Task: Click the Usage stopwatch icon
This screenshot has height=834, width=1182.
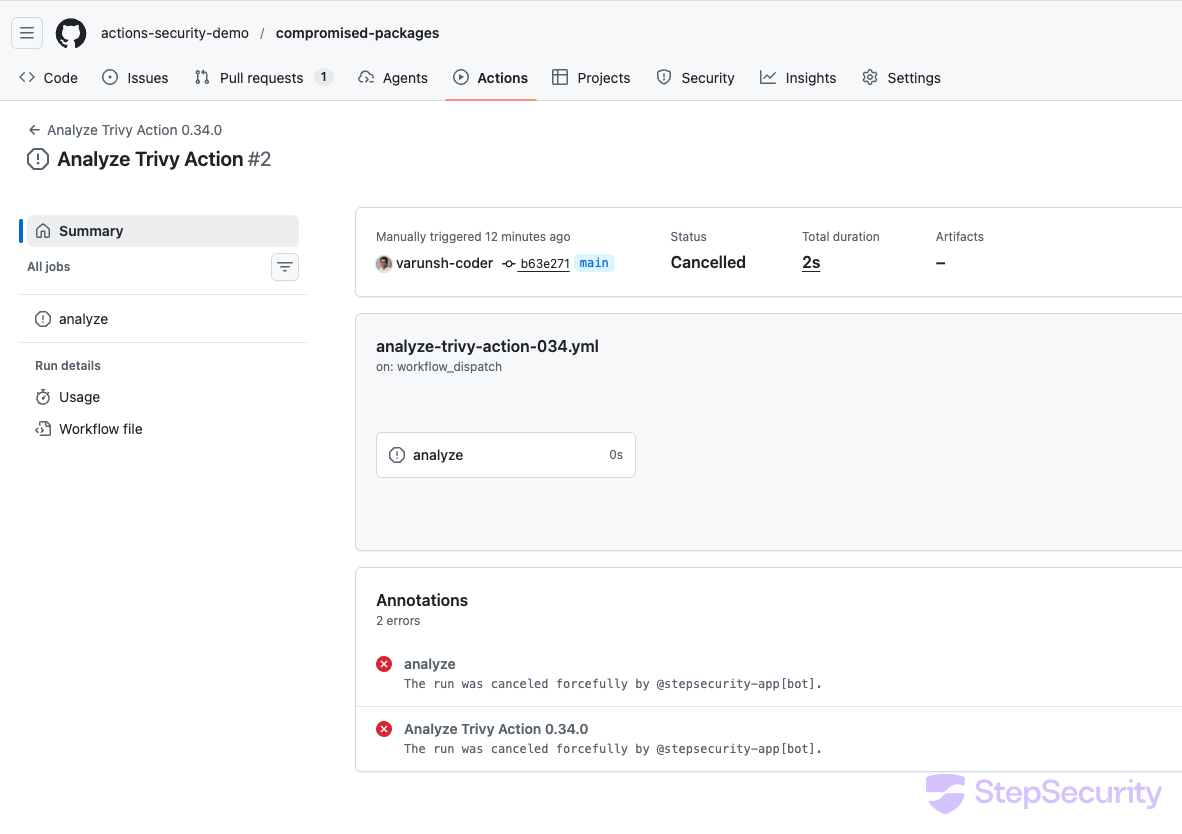Action: (x=43, y=397)
